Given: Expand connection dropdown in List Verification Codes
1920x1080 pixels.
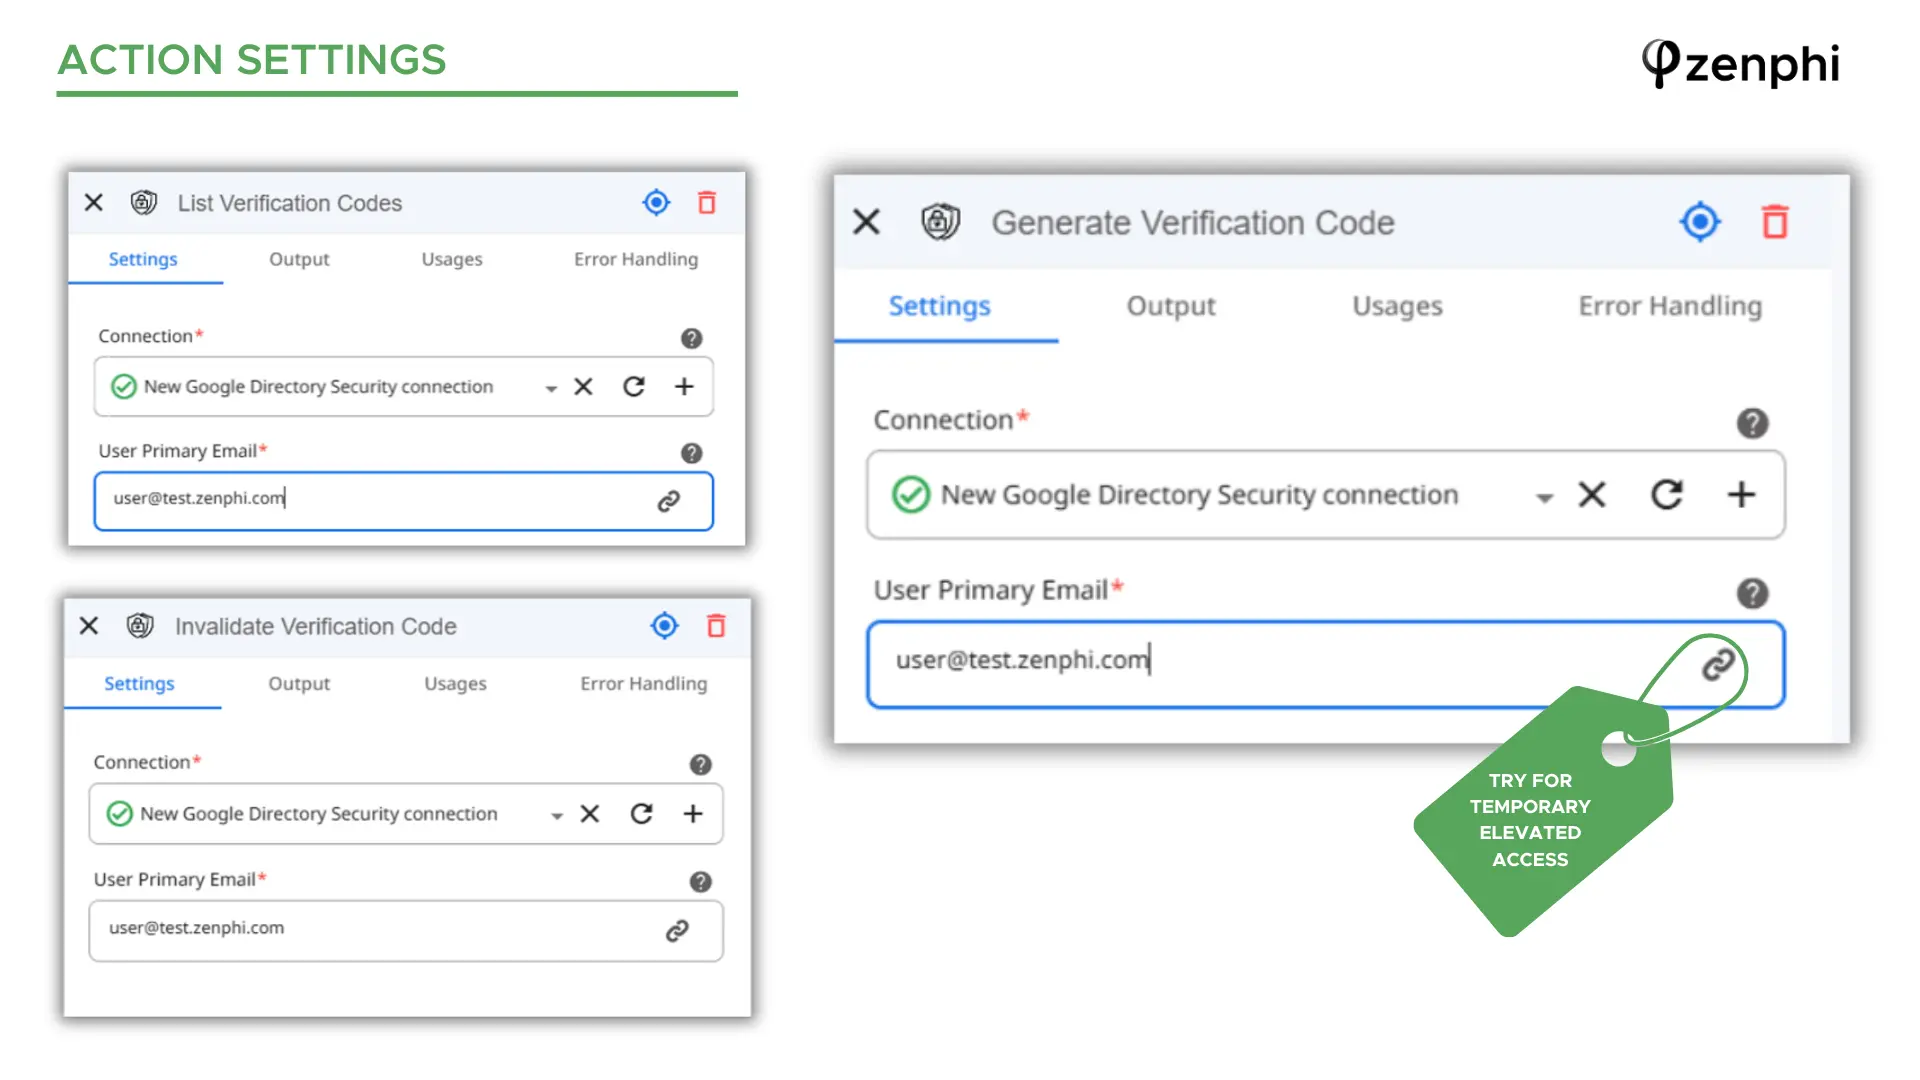Looking at the screenshot, I should coord(551,388).
